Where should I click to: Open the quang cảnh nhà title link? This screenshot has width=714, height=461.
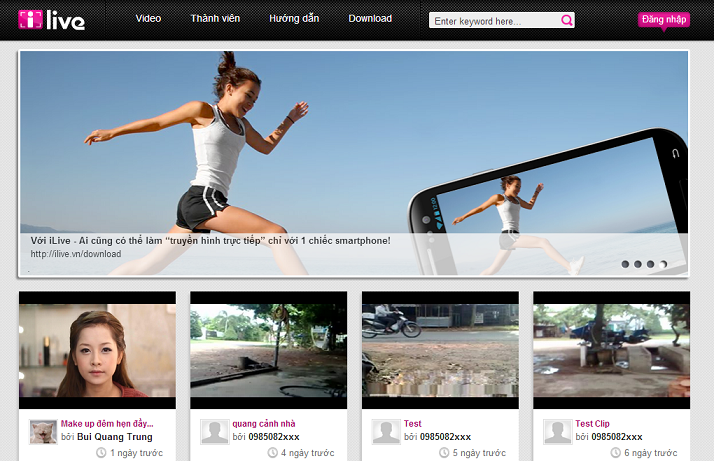(264, 424)
